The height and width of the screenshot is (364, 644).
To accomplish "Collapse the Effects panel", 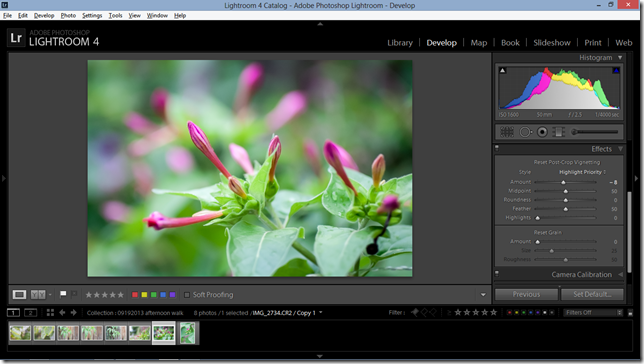I will tap(620, 149).
